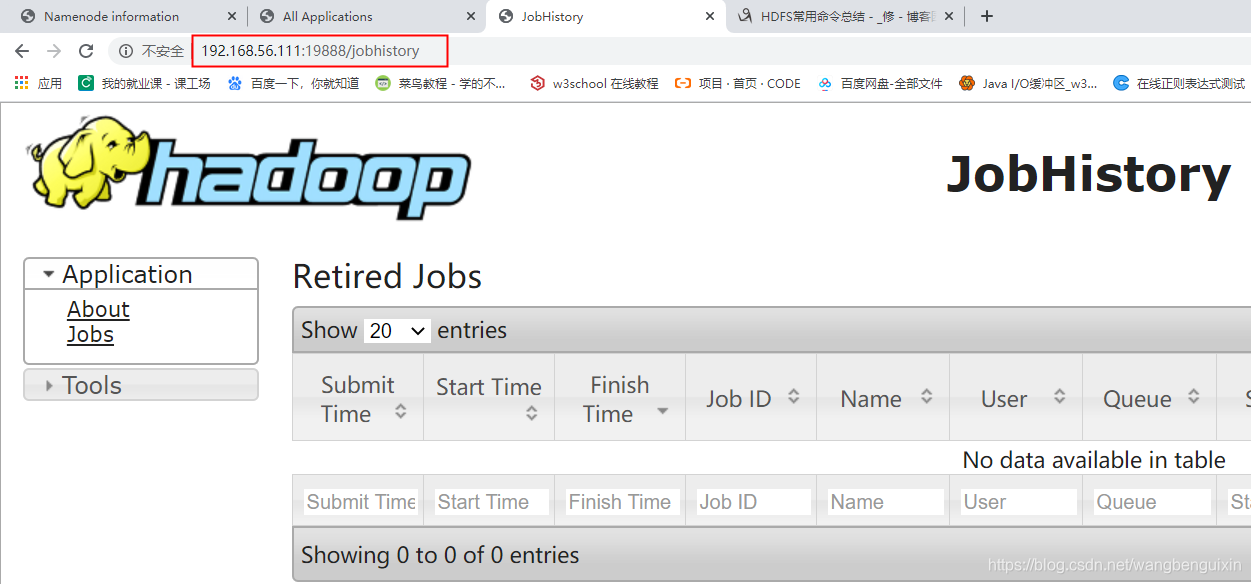Close the All Applications tab
1251x584 pixels.
coord(471,16)
